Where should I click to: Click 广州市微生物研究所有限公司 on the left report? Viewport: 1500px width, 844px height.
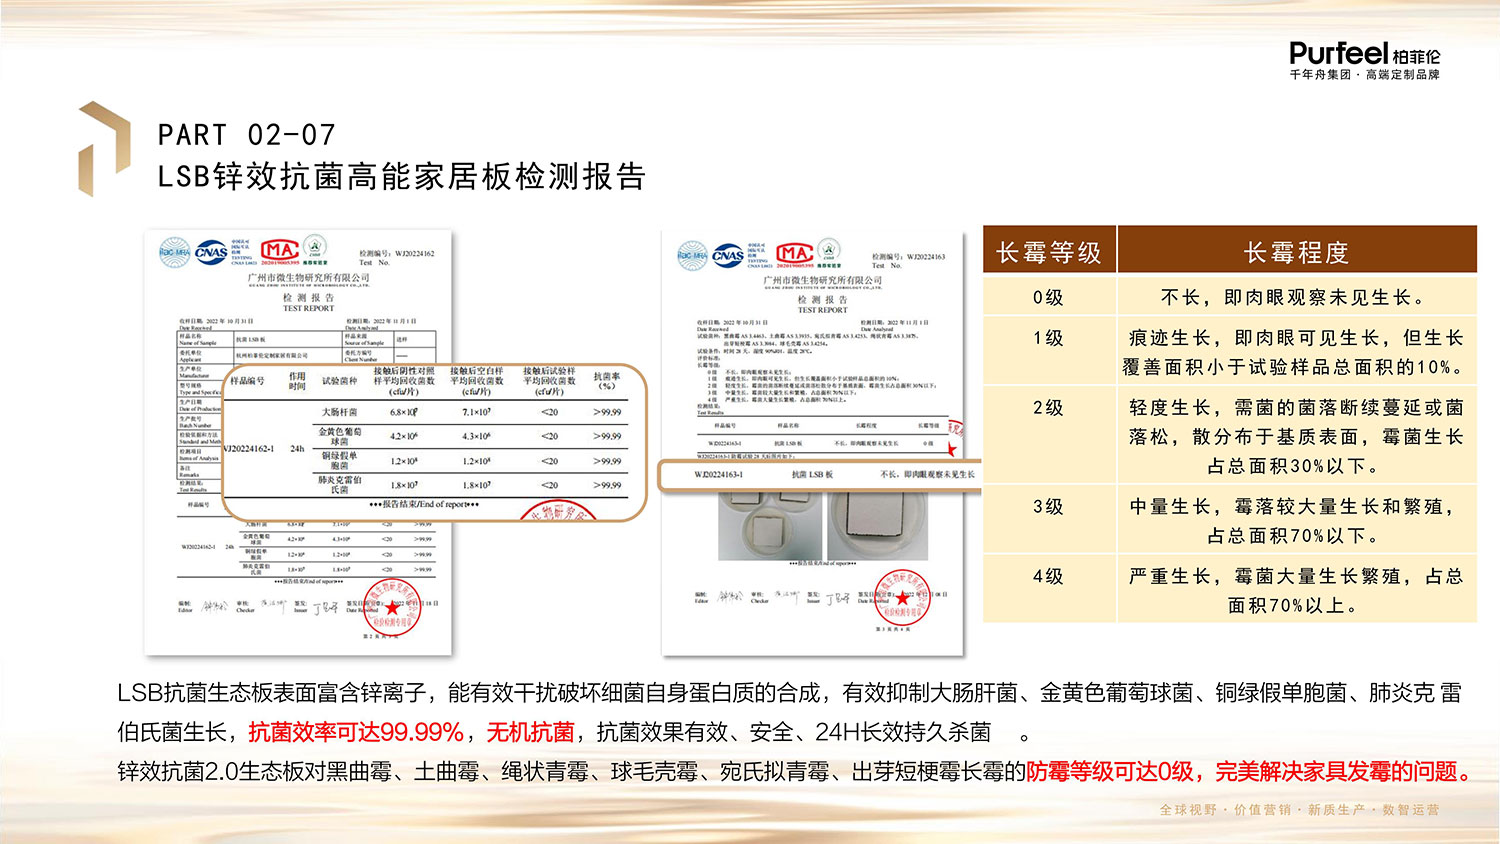[x=308, y=277]
